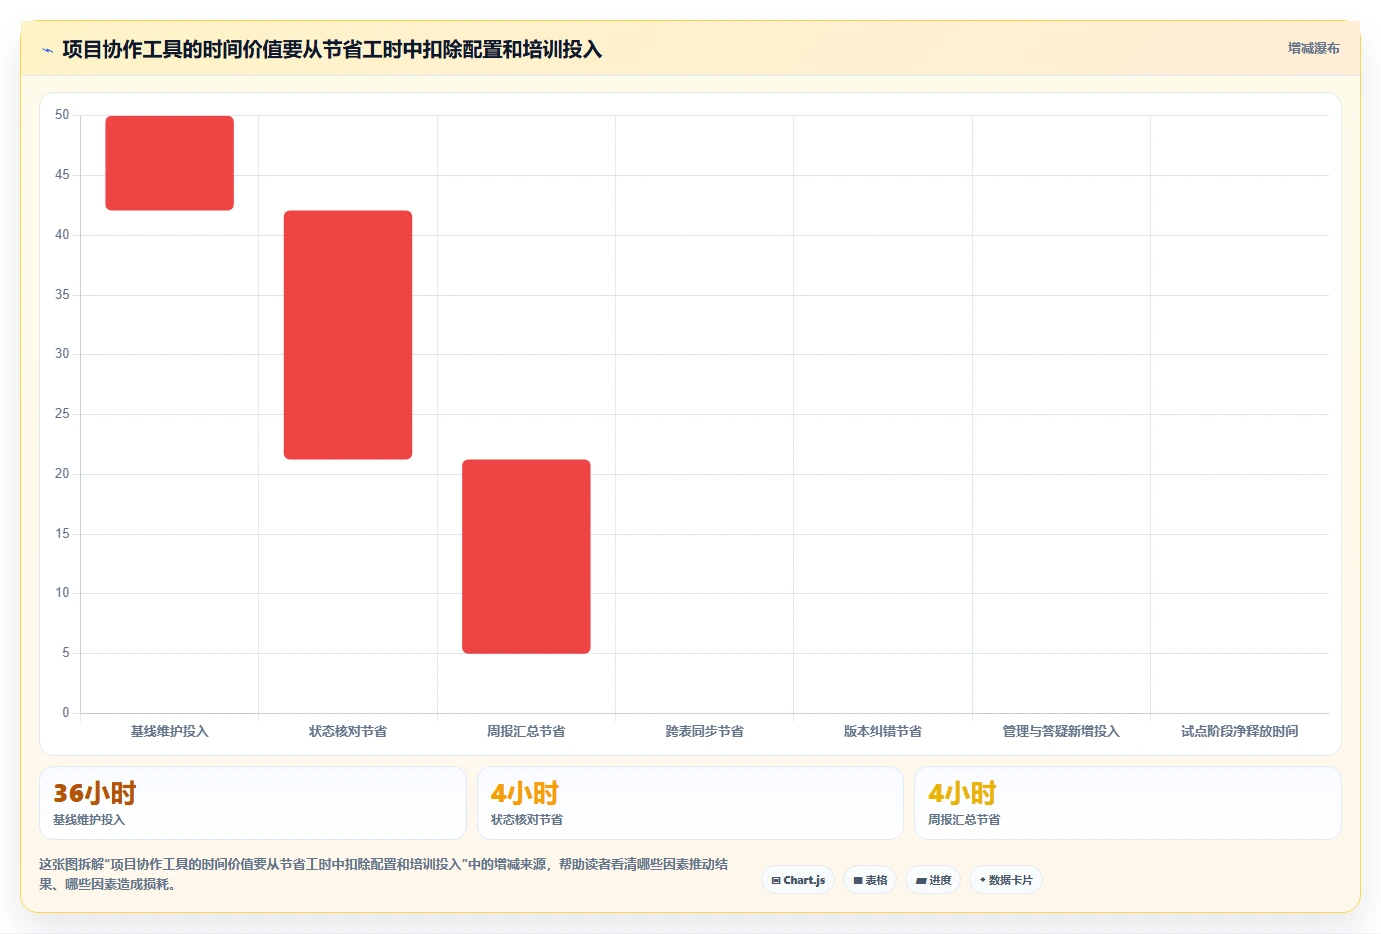Click the 36小时 value in first card

coord(95,793)
